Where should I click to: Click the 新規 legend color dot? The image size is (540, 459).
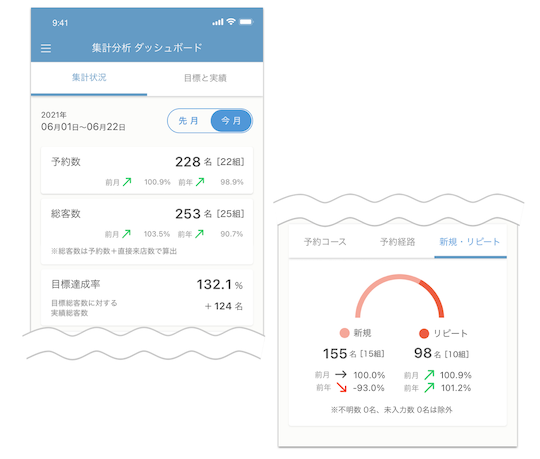coord(344,333)
